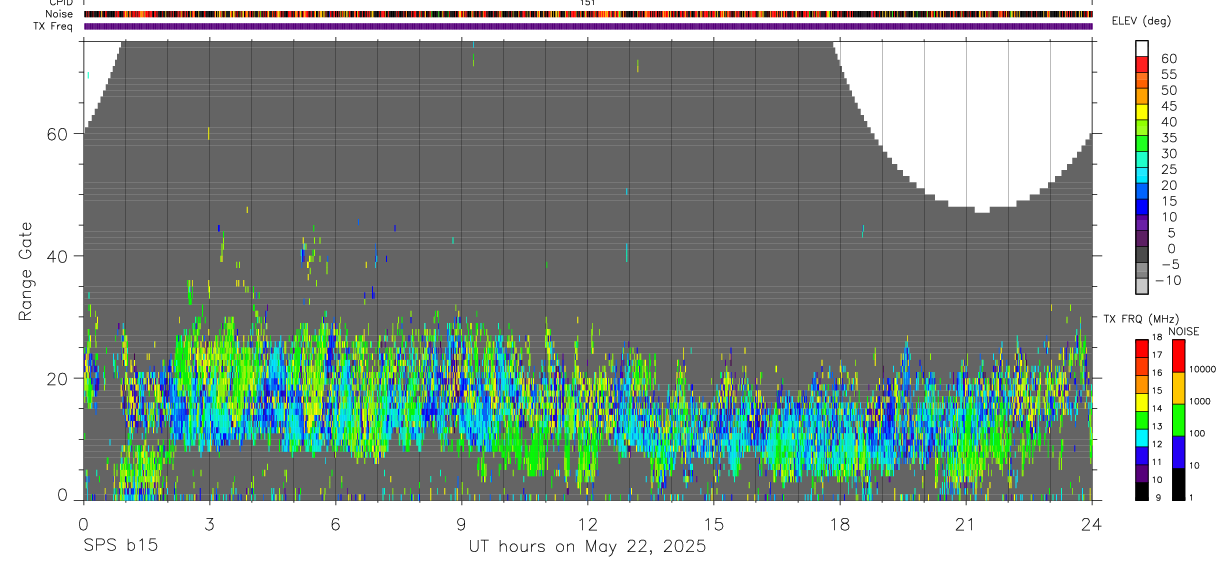
Task: Click the 18 tick label on UT axis
Action: pos(839,525)
